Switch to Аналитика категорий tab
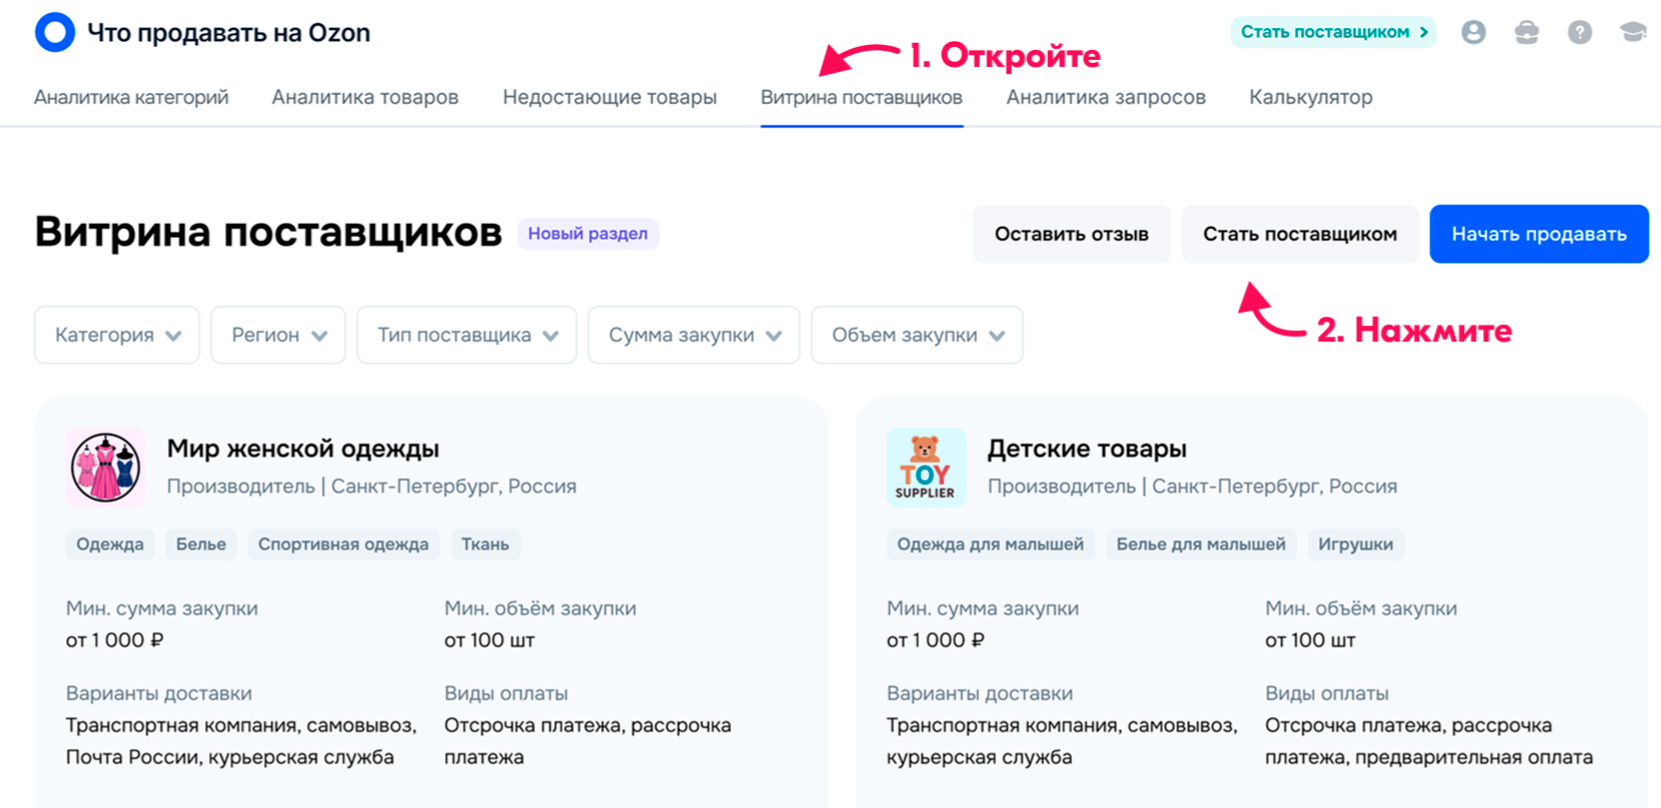 131,97
